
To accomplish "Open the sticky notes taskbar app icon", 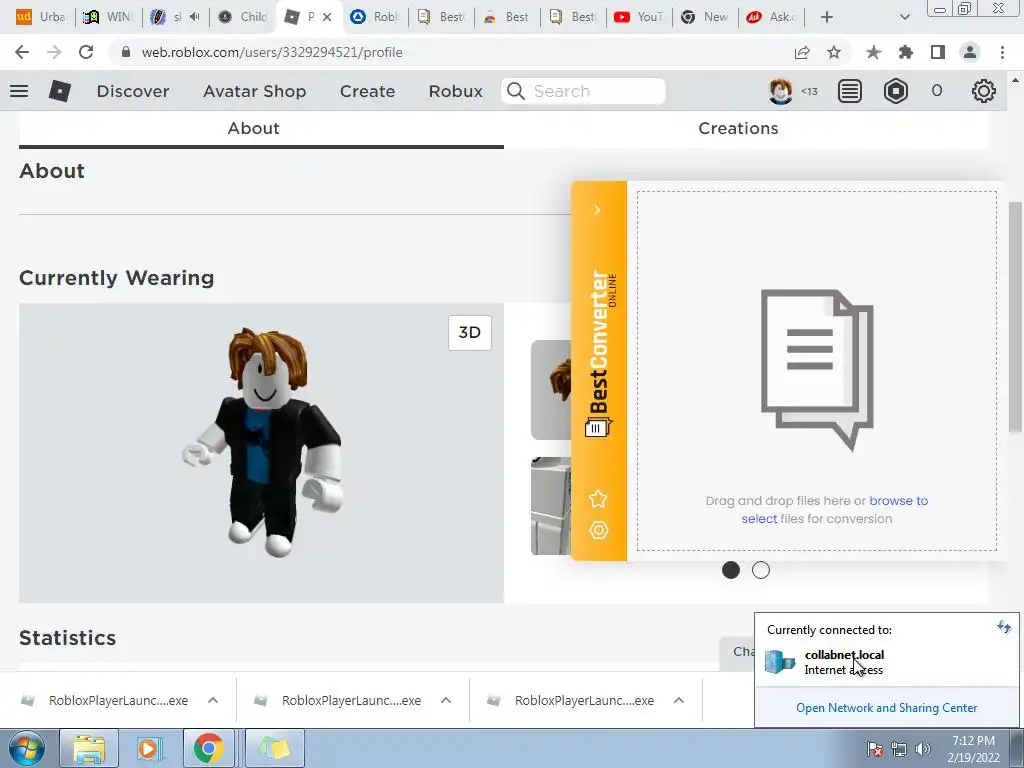I will point(274,748).
